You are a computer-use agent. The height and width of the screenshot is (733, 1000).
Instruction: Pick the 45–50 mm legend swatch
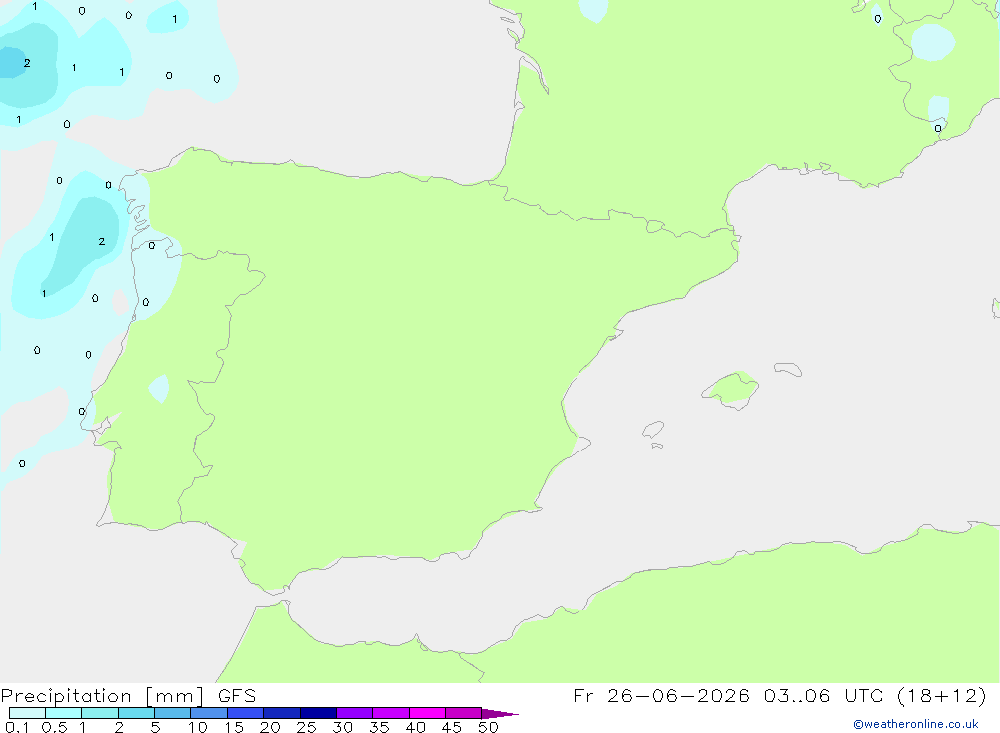click(x=464, y=713)
